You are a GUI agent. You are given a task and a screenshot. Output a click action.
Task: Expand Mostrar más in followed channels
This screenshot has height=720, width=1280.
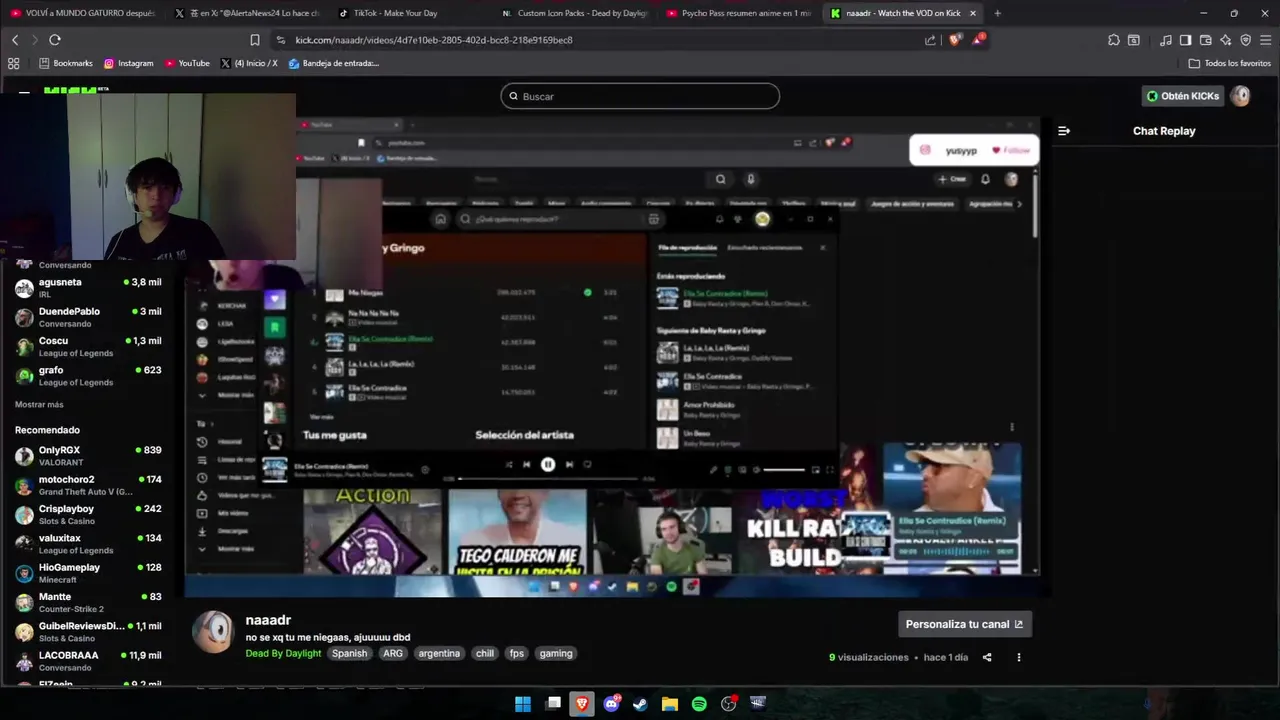click(39, 405)
